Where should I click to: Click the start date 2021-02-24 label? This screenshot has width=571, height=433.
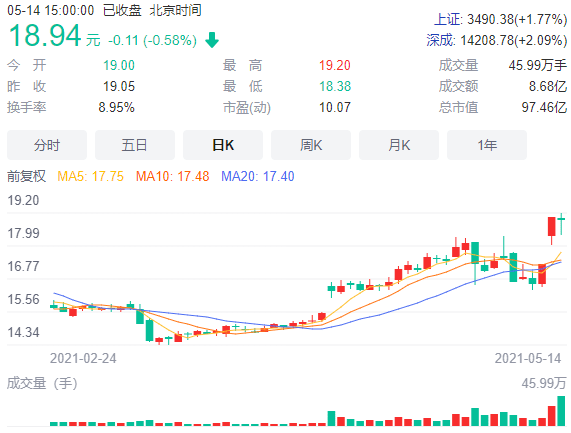(x=83, y=359)
